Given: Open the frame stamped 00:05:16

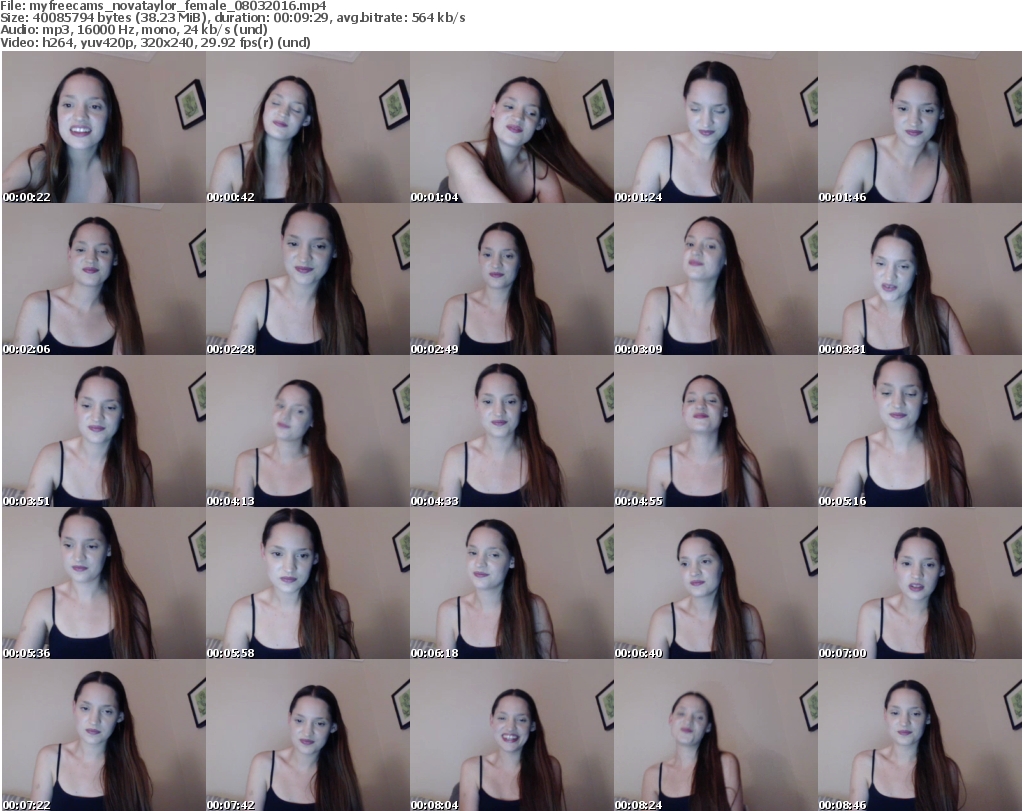Looking at the screenshot, I should click(919, 432).
